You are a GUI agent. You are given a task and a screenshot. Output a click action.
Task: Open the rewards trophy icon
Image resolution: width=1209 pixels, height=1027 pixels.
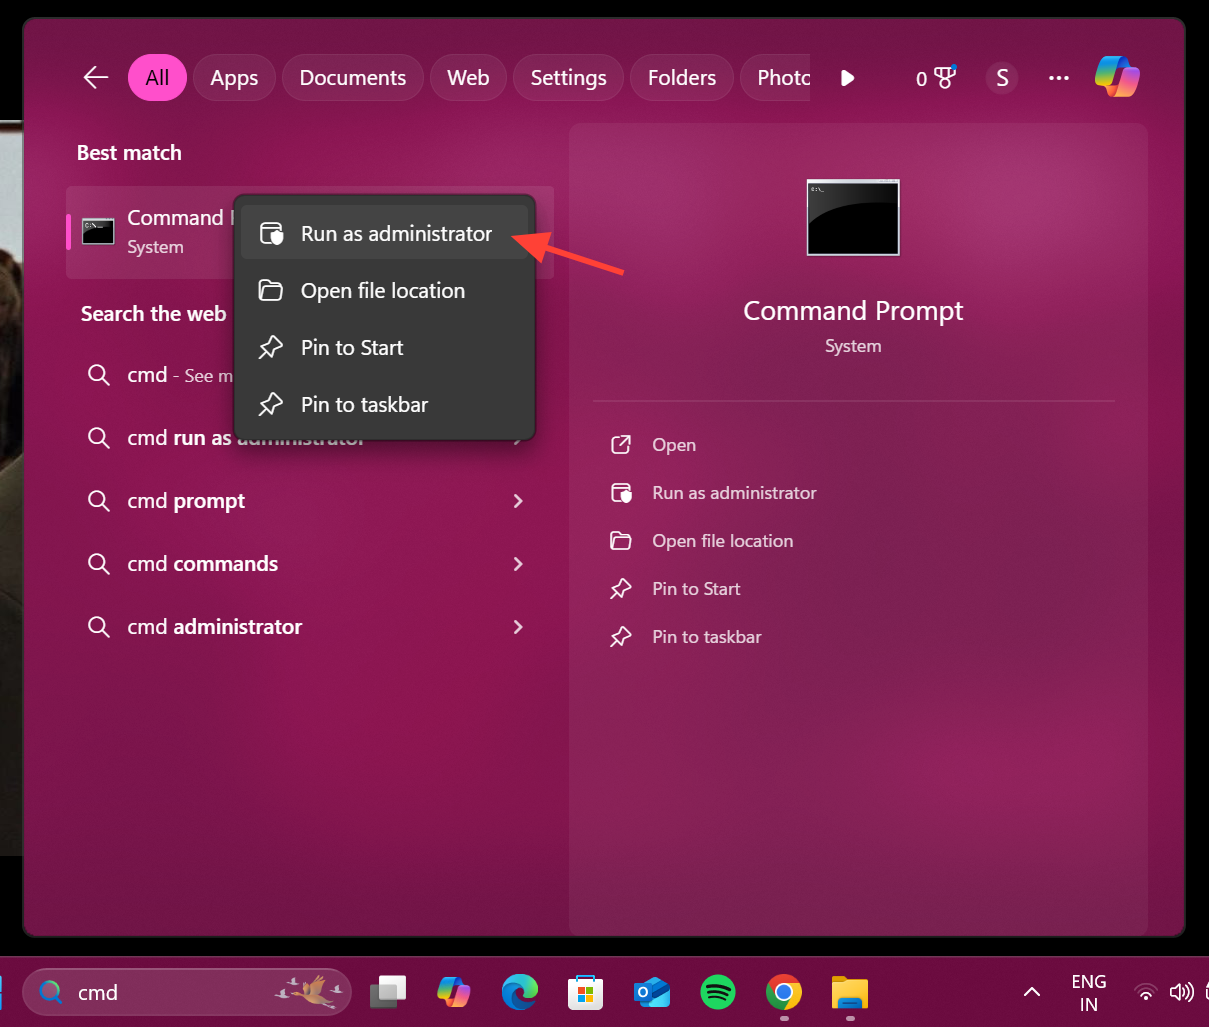(x=936, y=78)
